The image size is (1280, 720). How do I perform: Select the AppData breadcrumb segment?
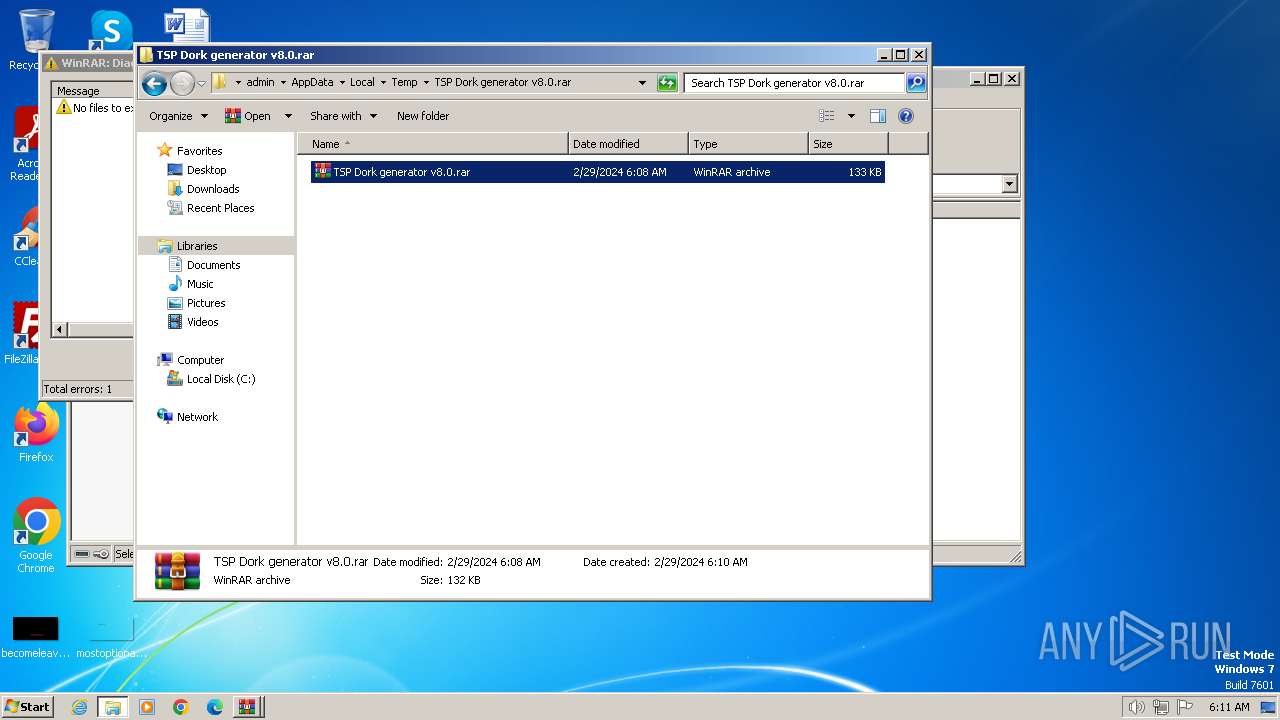tap(312, 83)
